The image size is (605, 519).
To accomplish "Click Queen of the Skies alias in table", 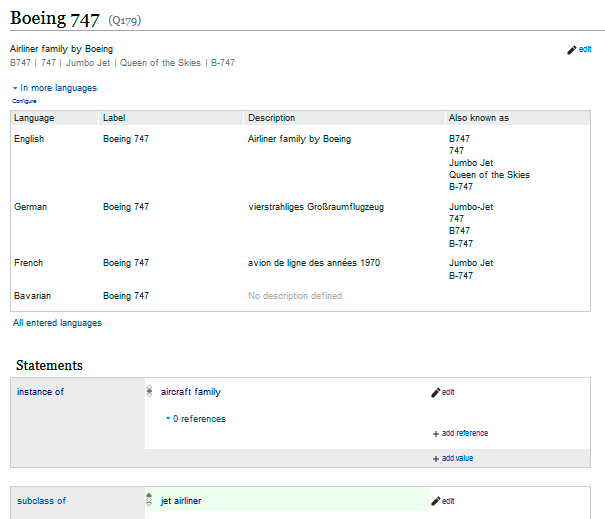I will pyautogui.click(x=489, y=175).
